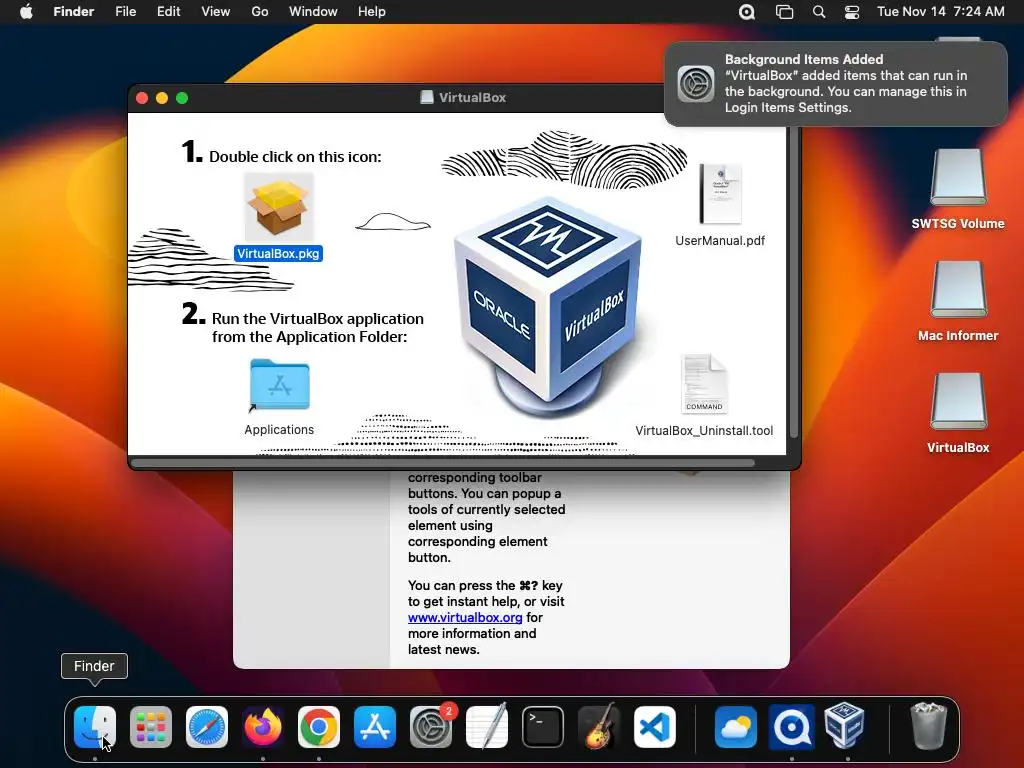1024x768 pixels.
Task: Open Spotlight search in menu bar
Action: [x=818, y=12]
